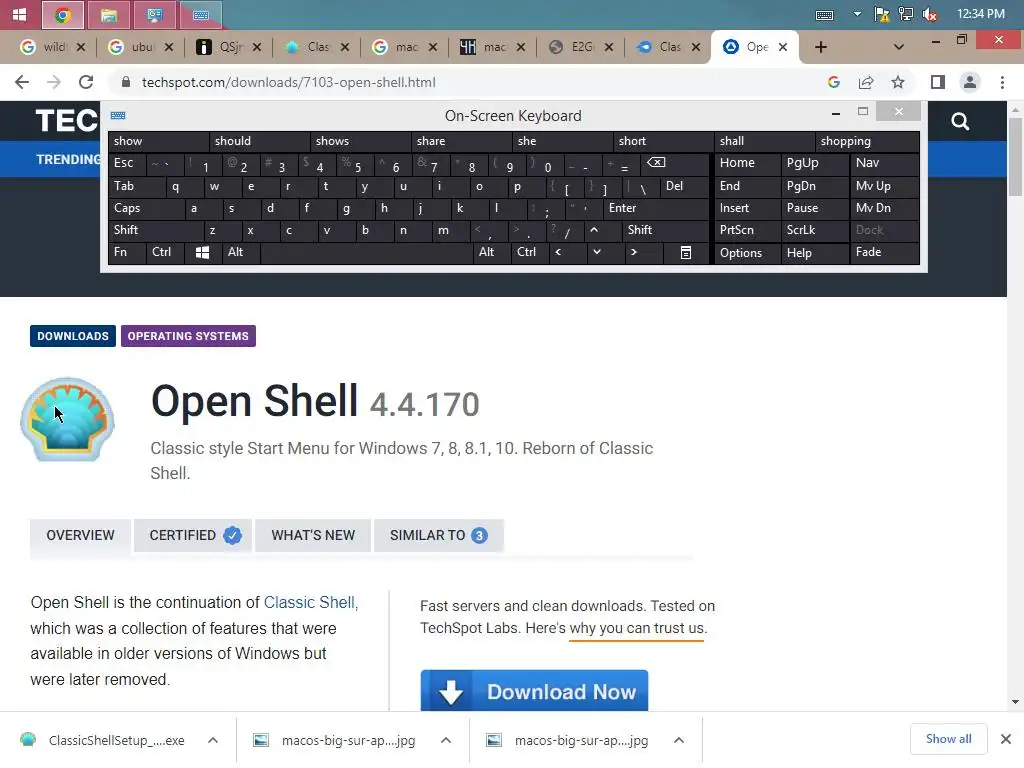Toggle left Alt key on keyboard

pos(241,252)
